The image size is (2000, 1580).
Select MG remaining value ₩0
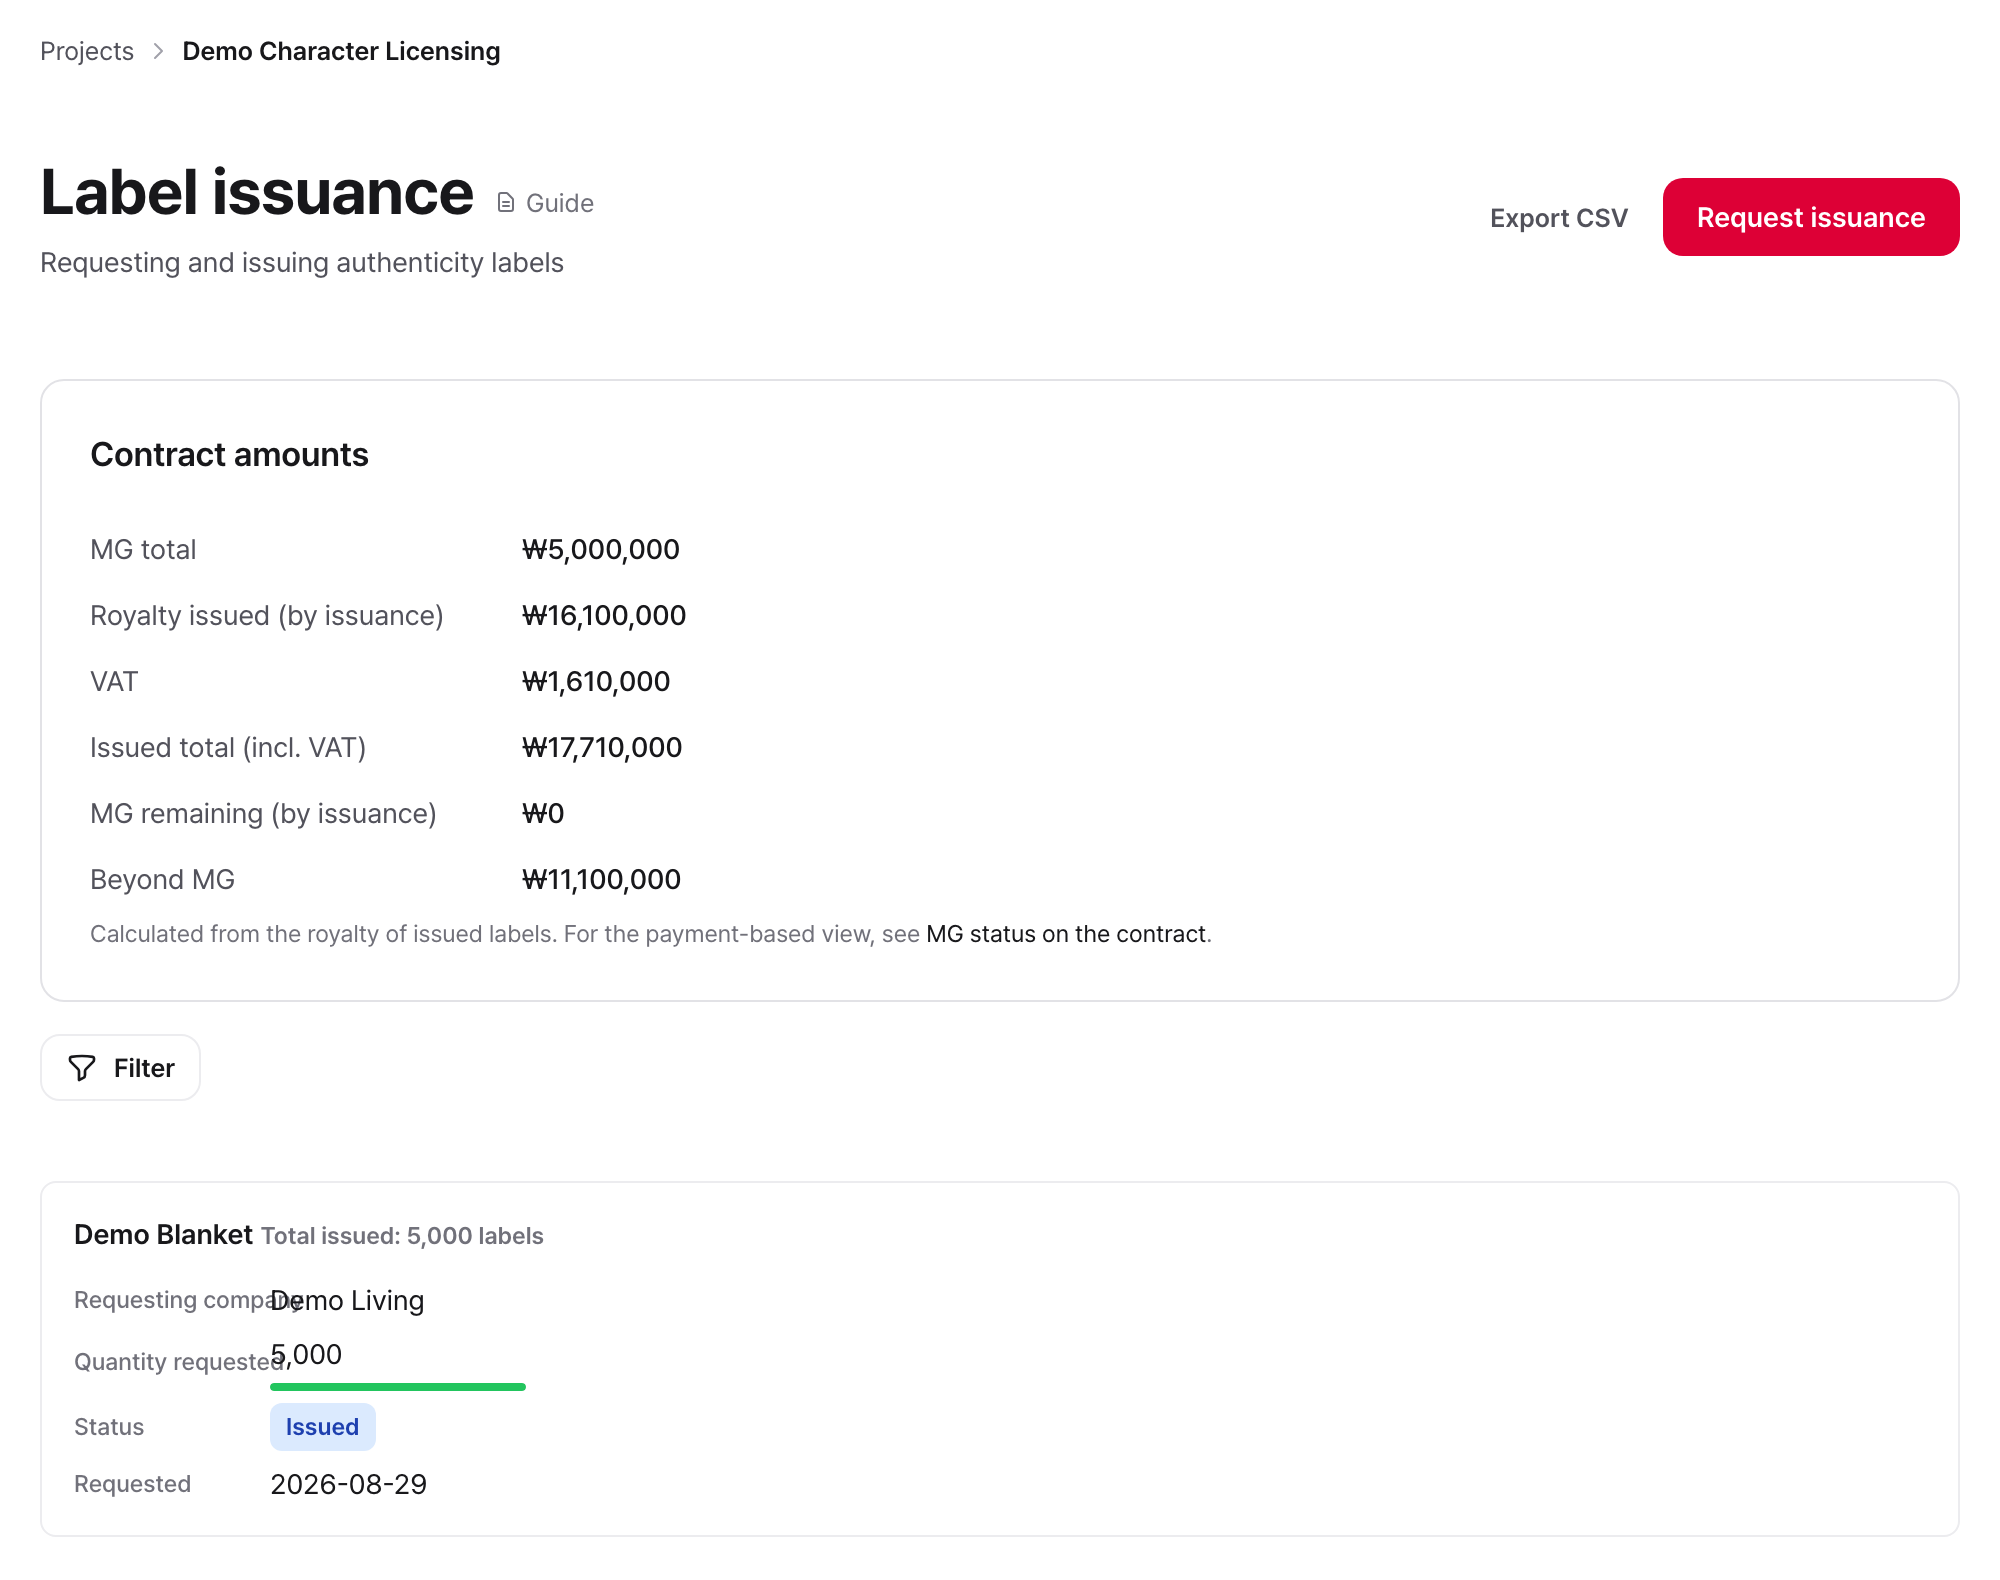click(543, 814)
